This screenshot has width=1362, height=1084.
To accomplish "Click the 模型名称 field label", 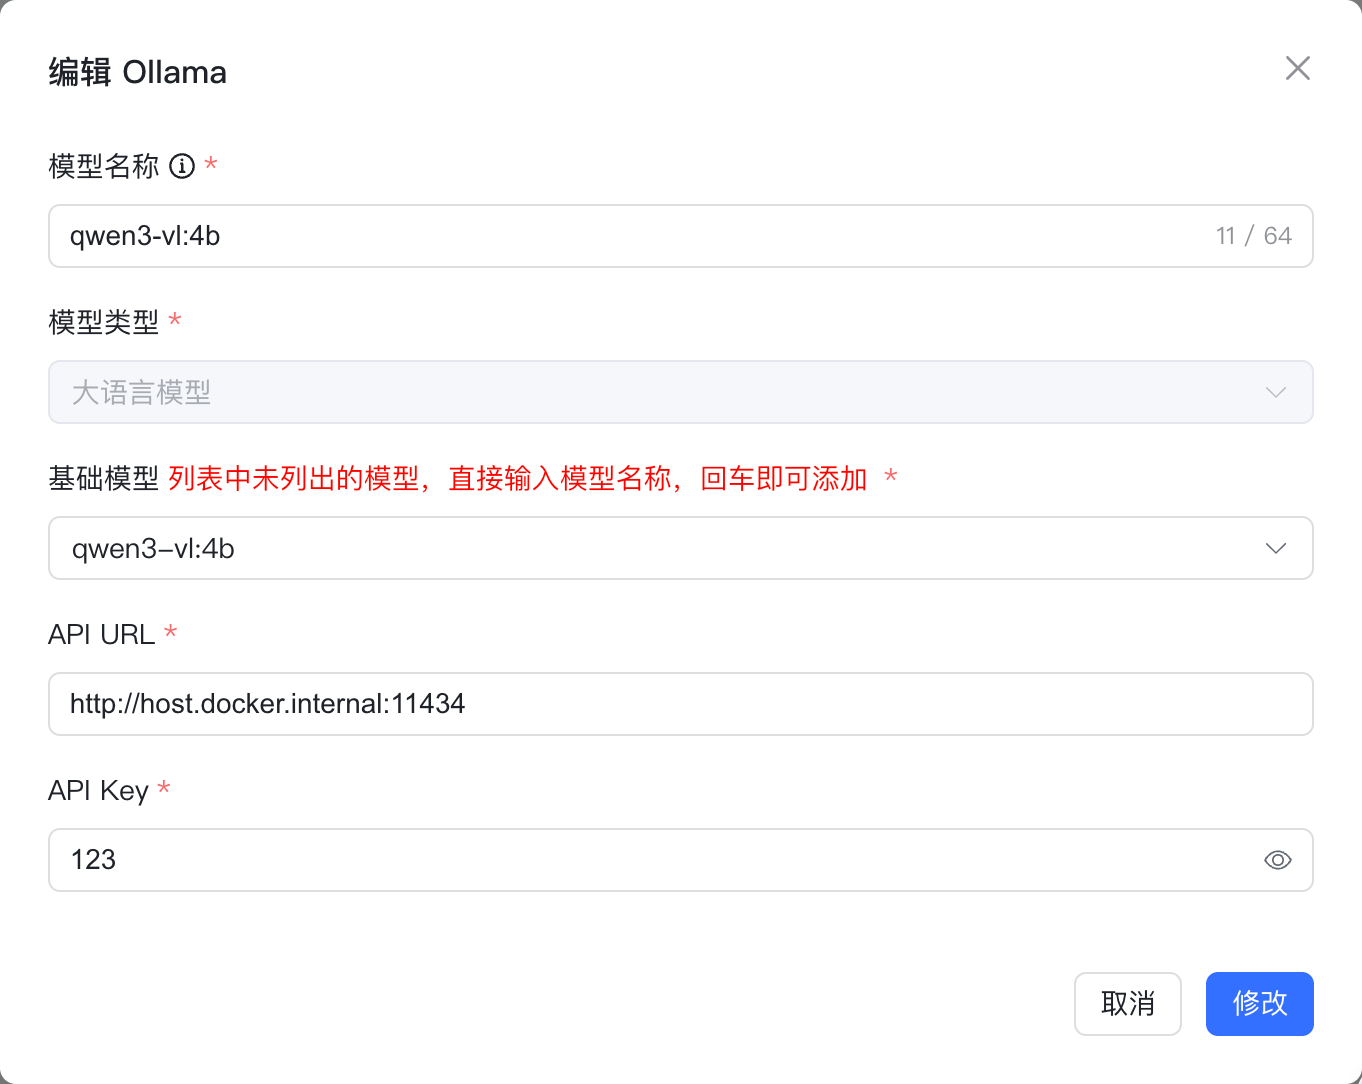I will [x=103, y=166].
